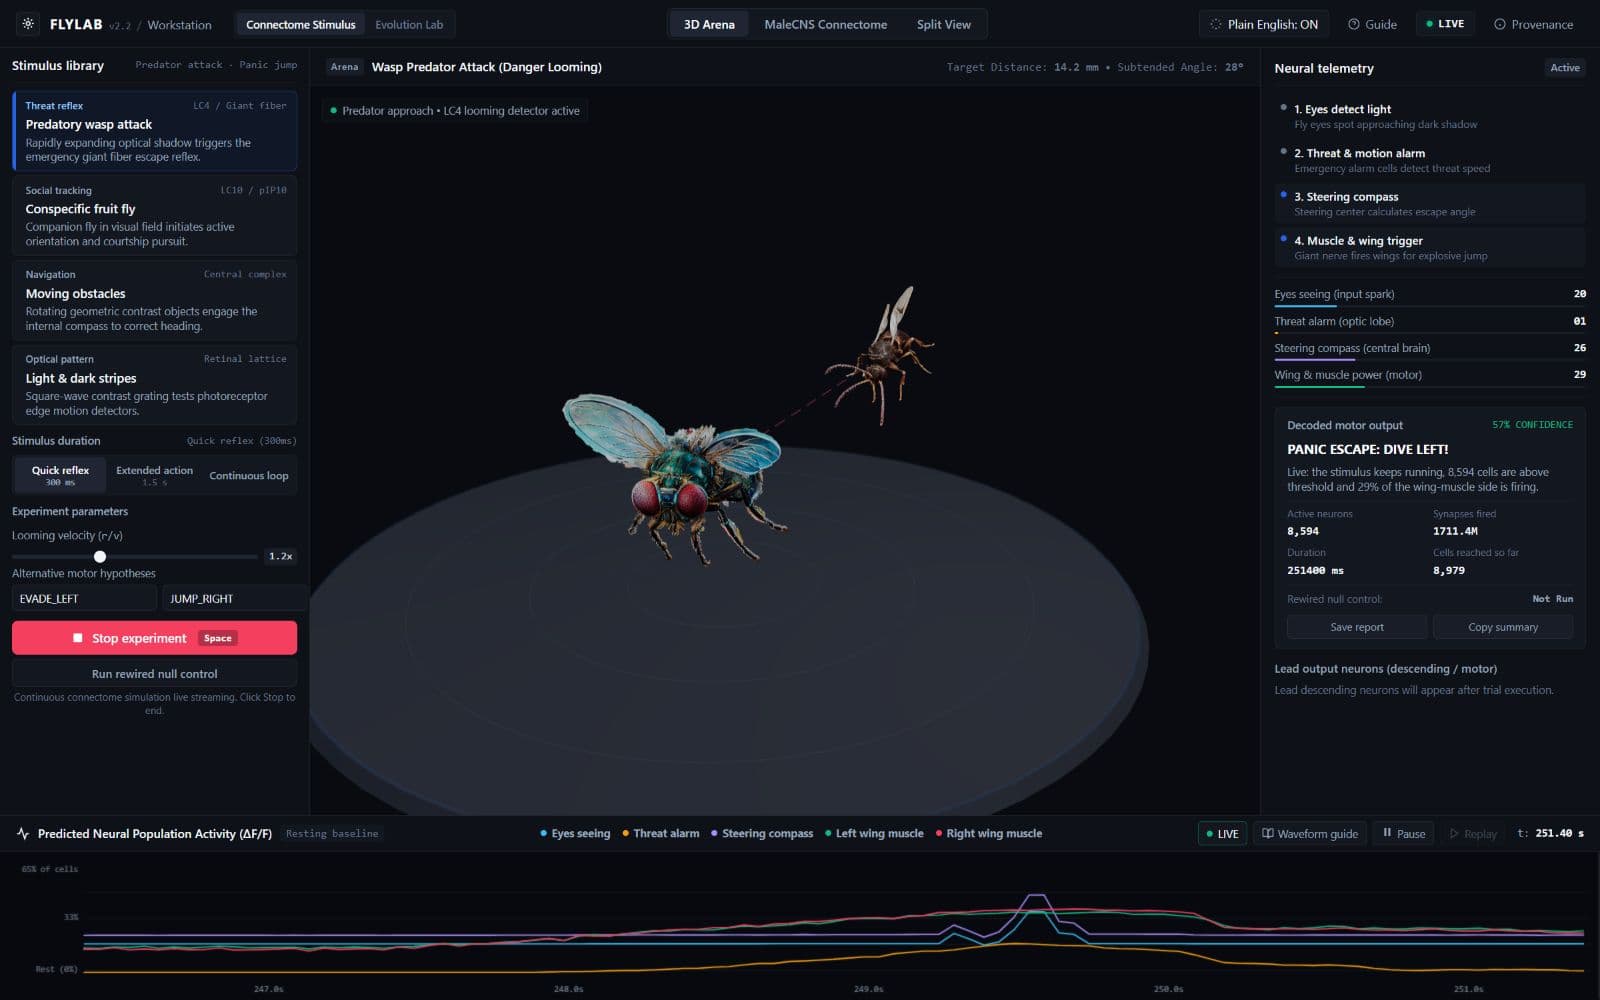Click Save report button
This screenshot has height=1000, width=1600.
1357,627
